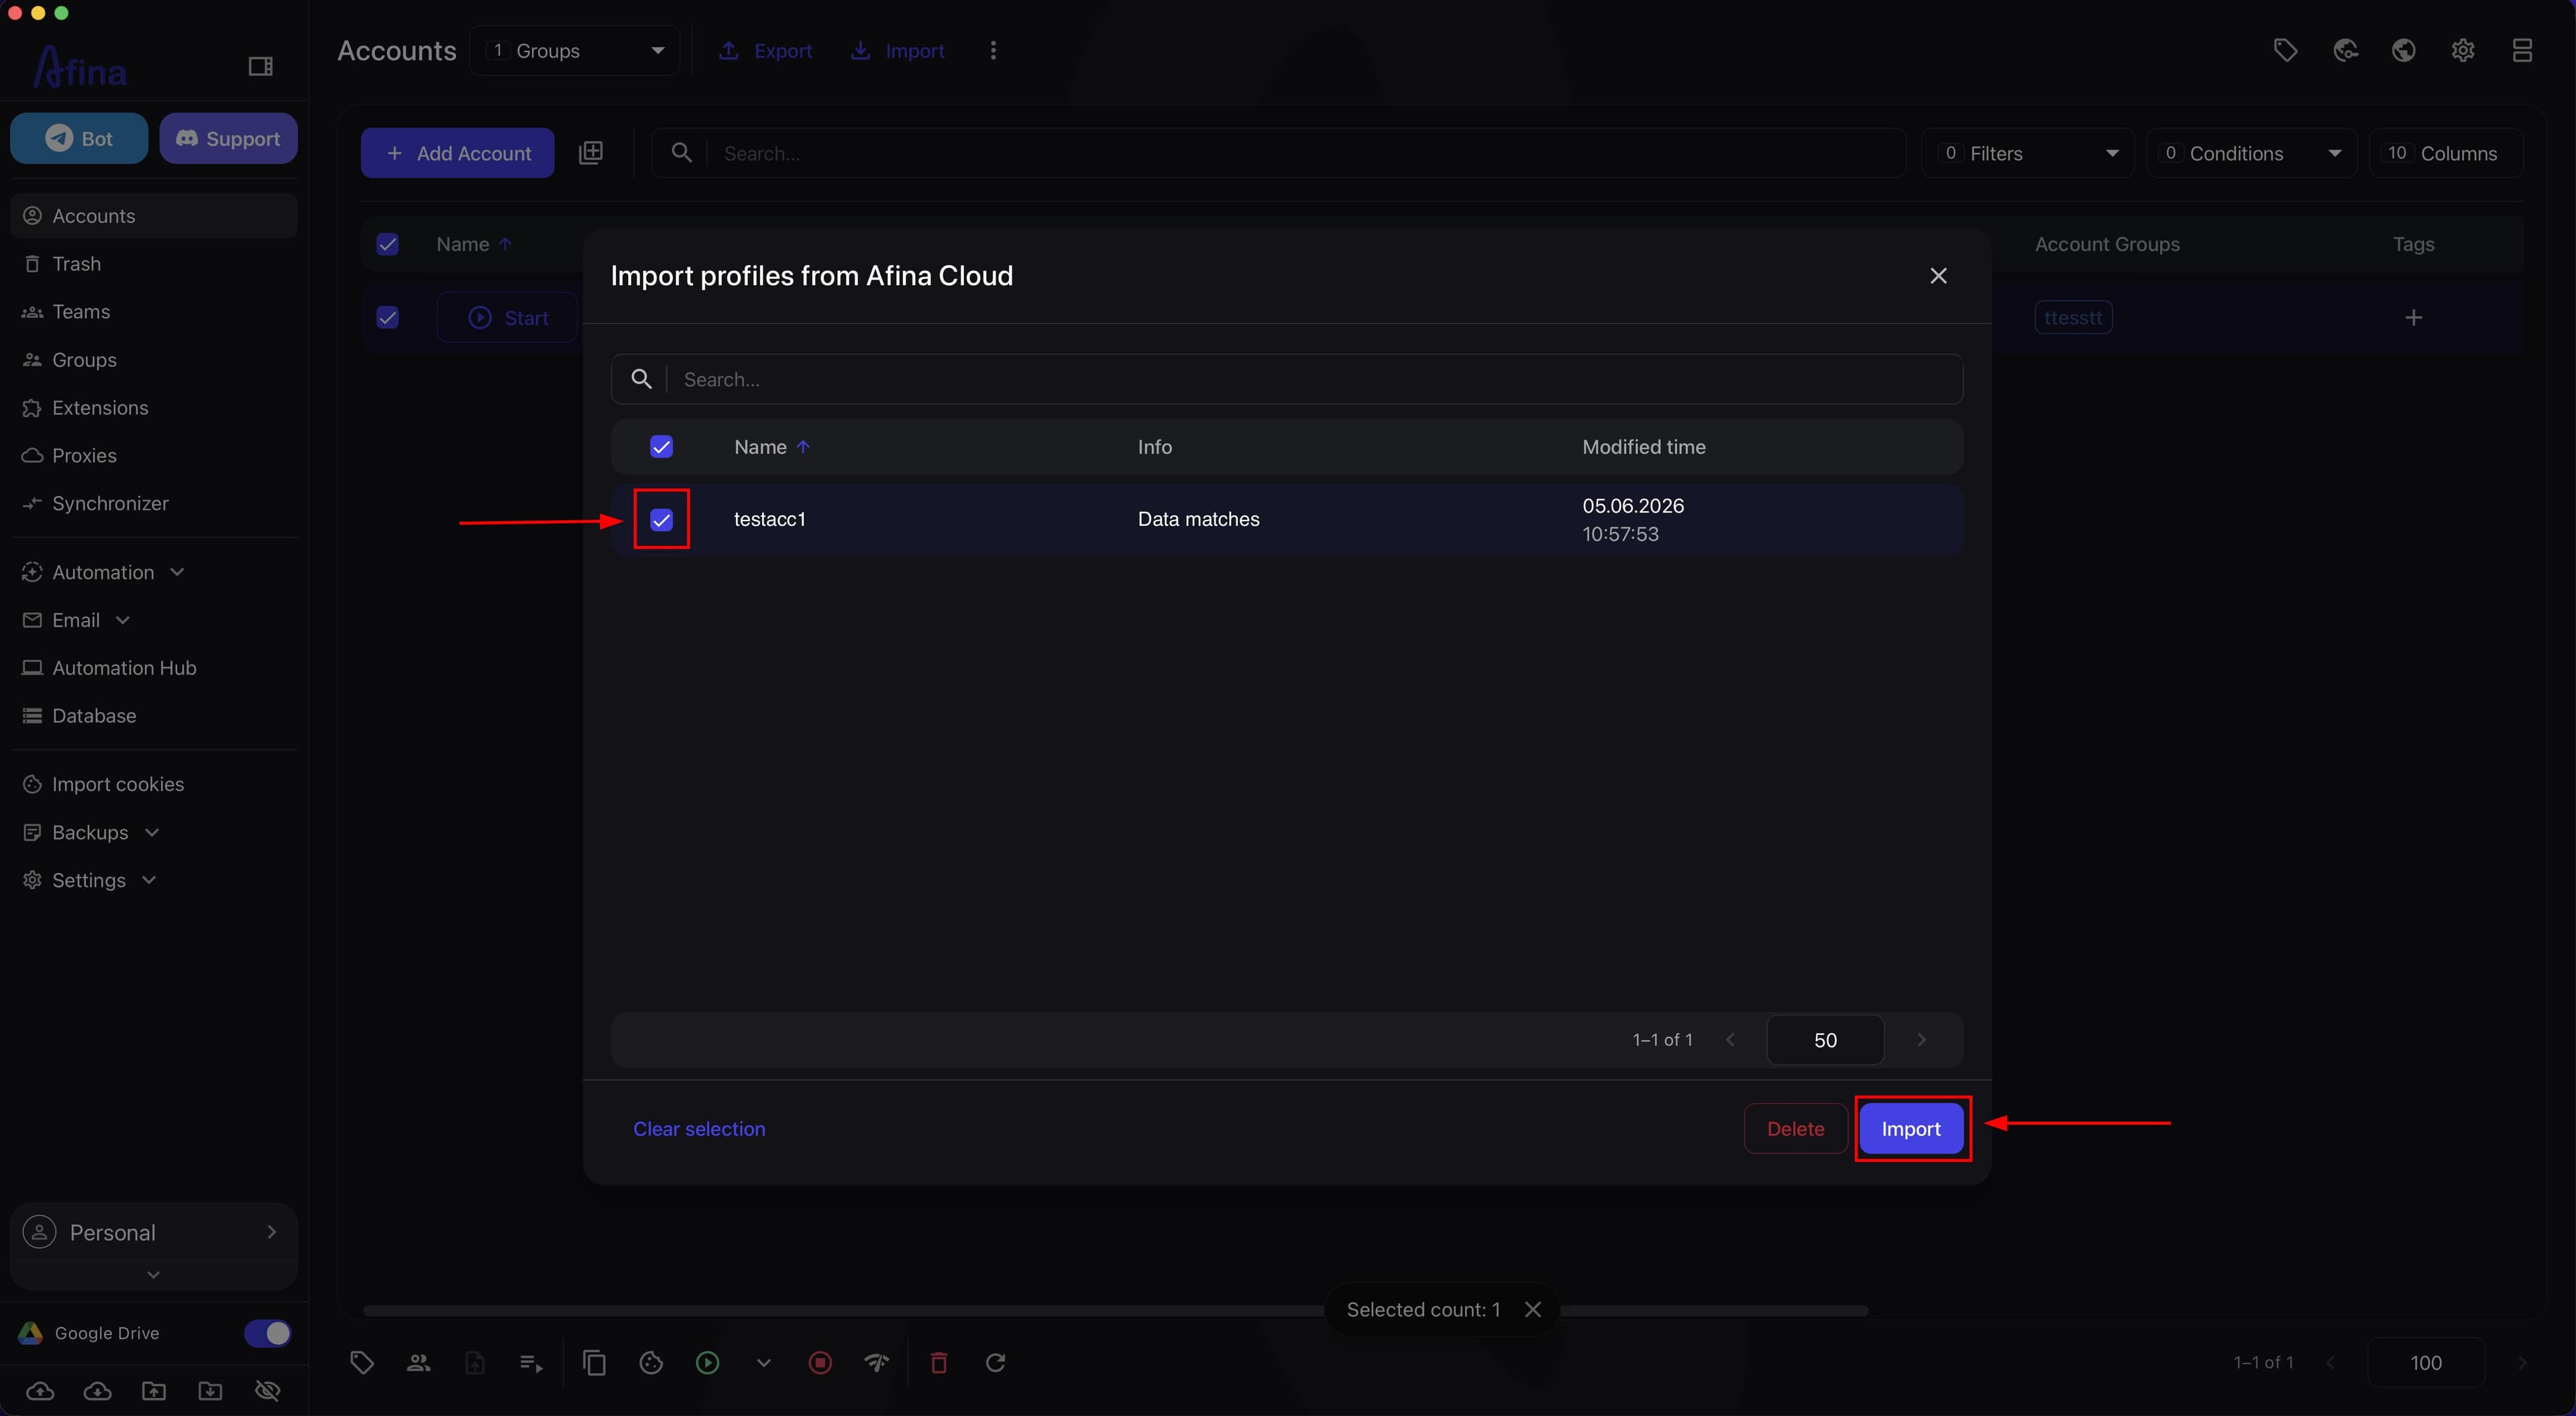Click Export in the top toolbar
The width and height of the screenshot is (2576, 1416).
pyautogui.click(x=766, y=50)
